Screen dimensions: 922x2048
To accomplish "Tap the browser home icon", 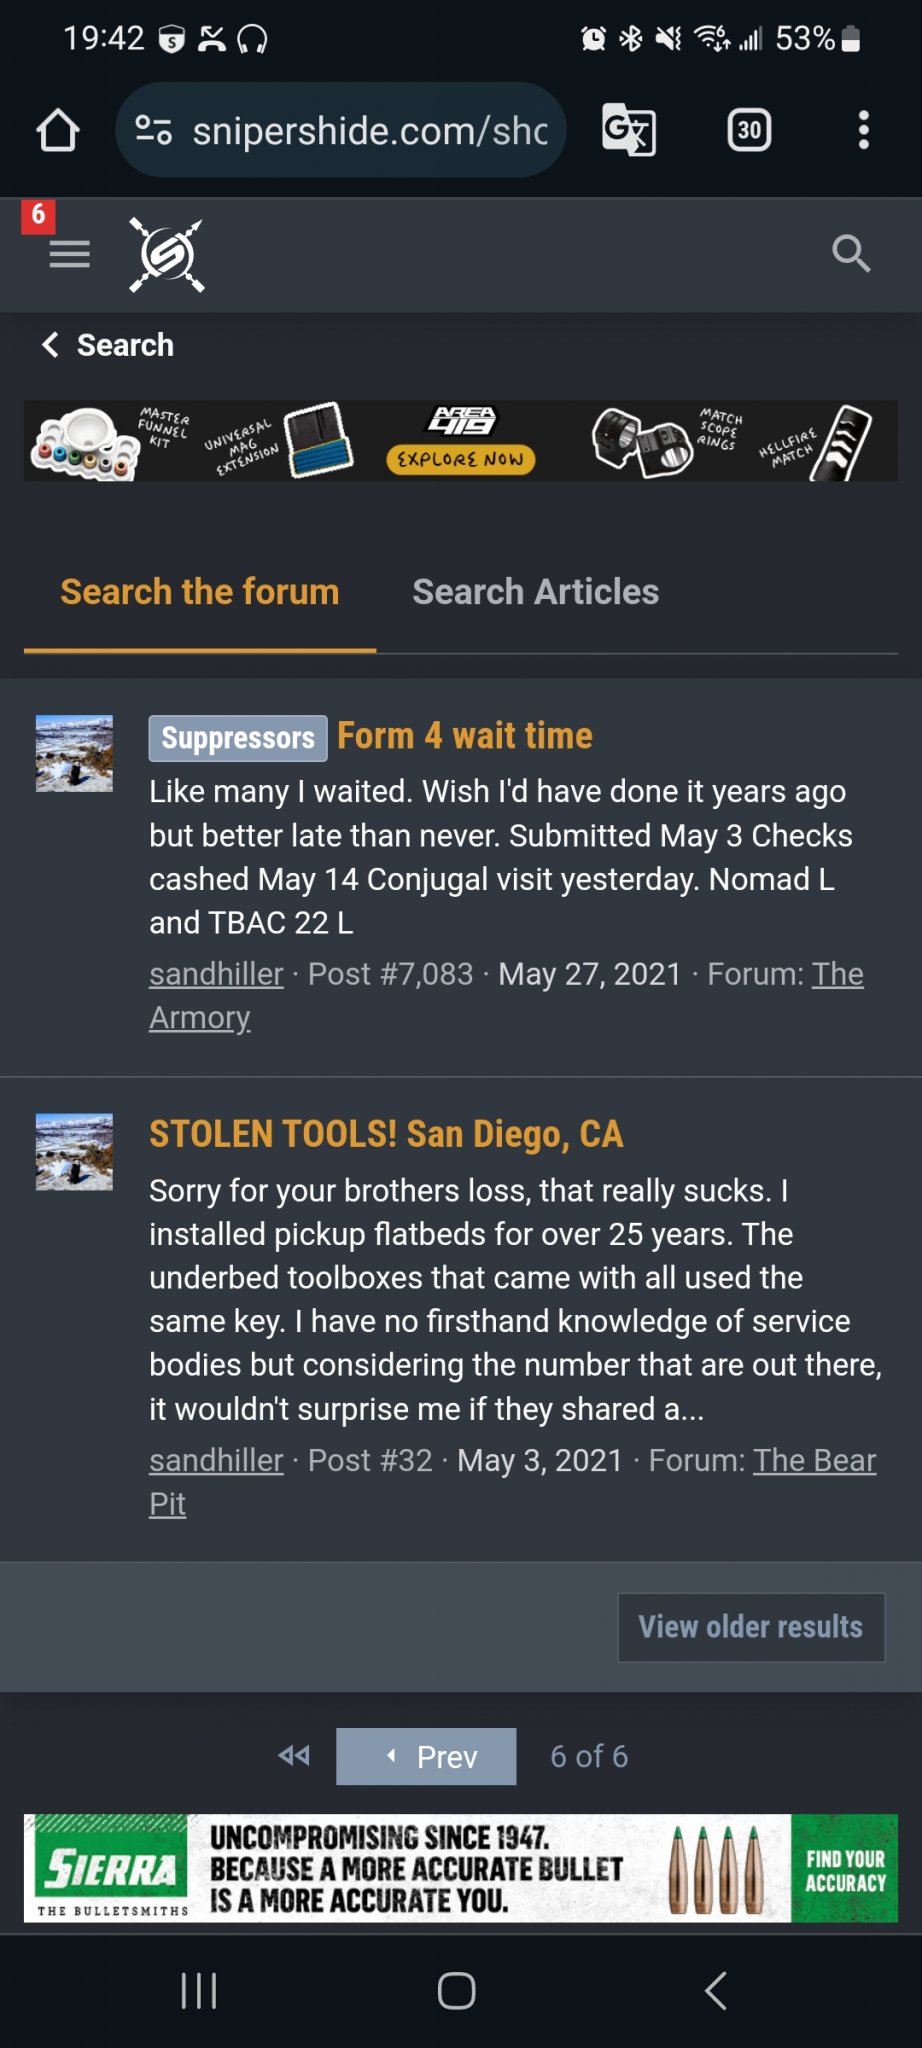I will pos(58,130).
